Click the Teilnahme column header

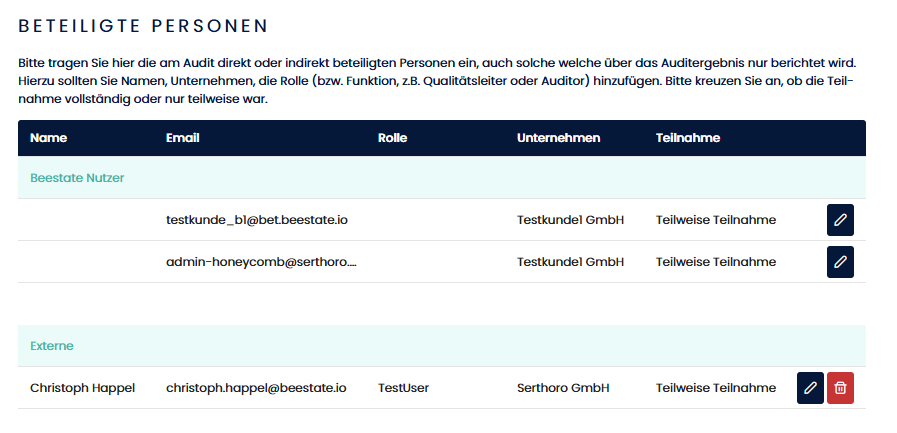pyautogui.click(x=688, y=138)
